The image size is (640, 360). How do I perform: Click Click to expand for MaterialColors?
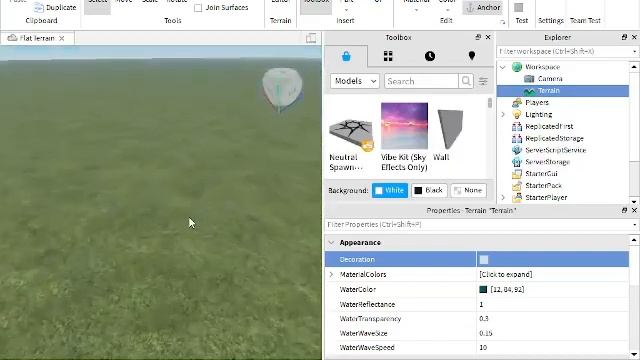[x=506, y=274]
